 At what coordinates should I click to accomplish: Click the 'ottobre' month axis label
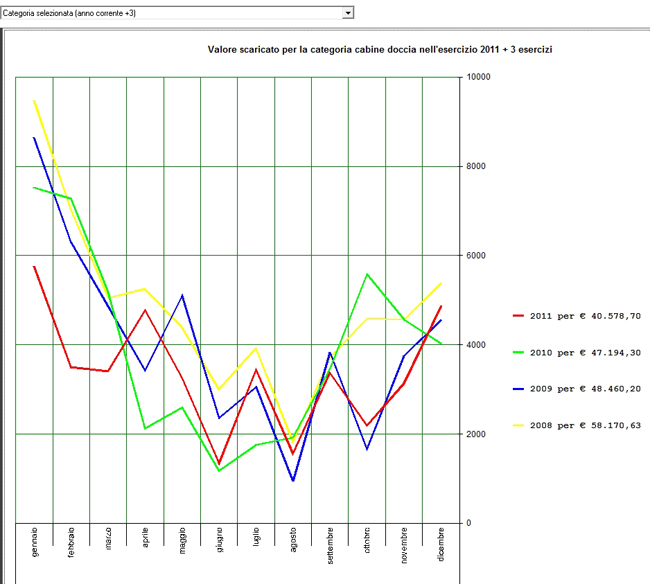click(367, 540)
